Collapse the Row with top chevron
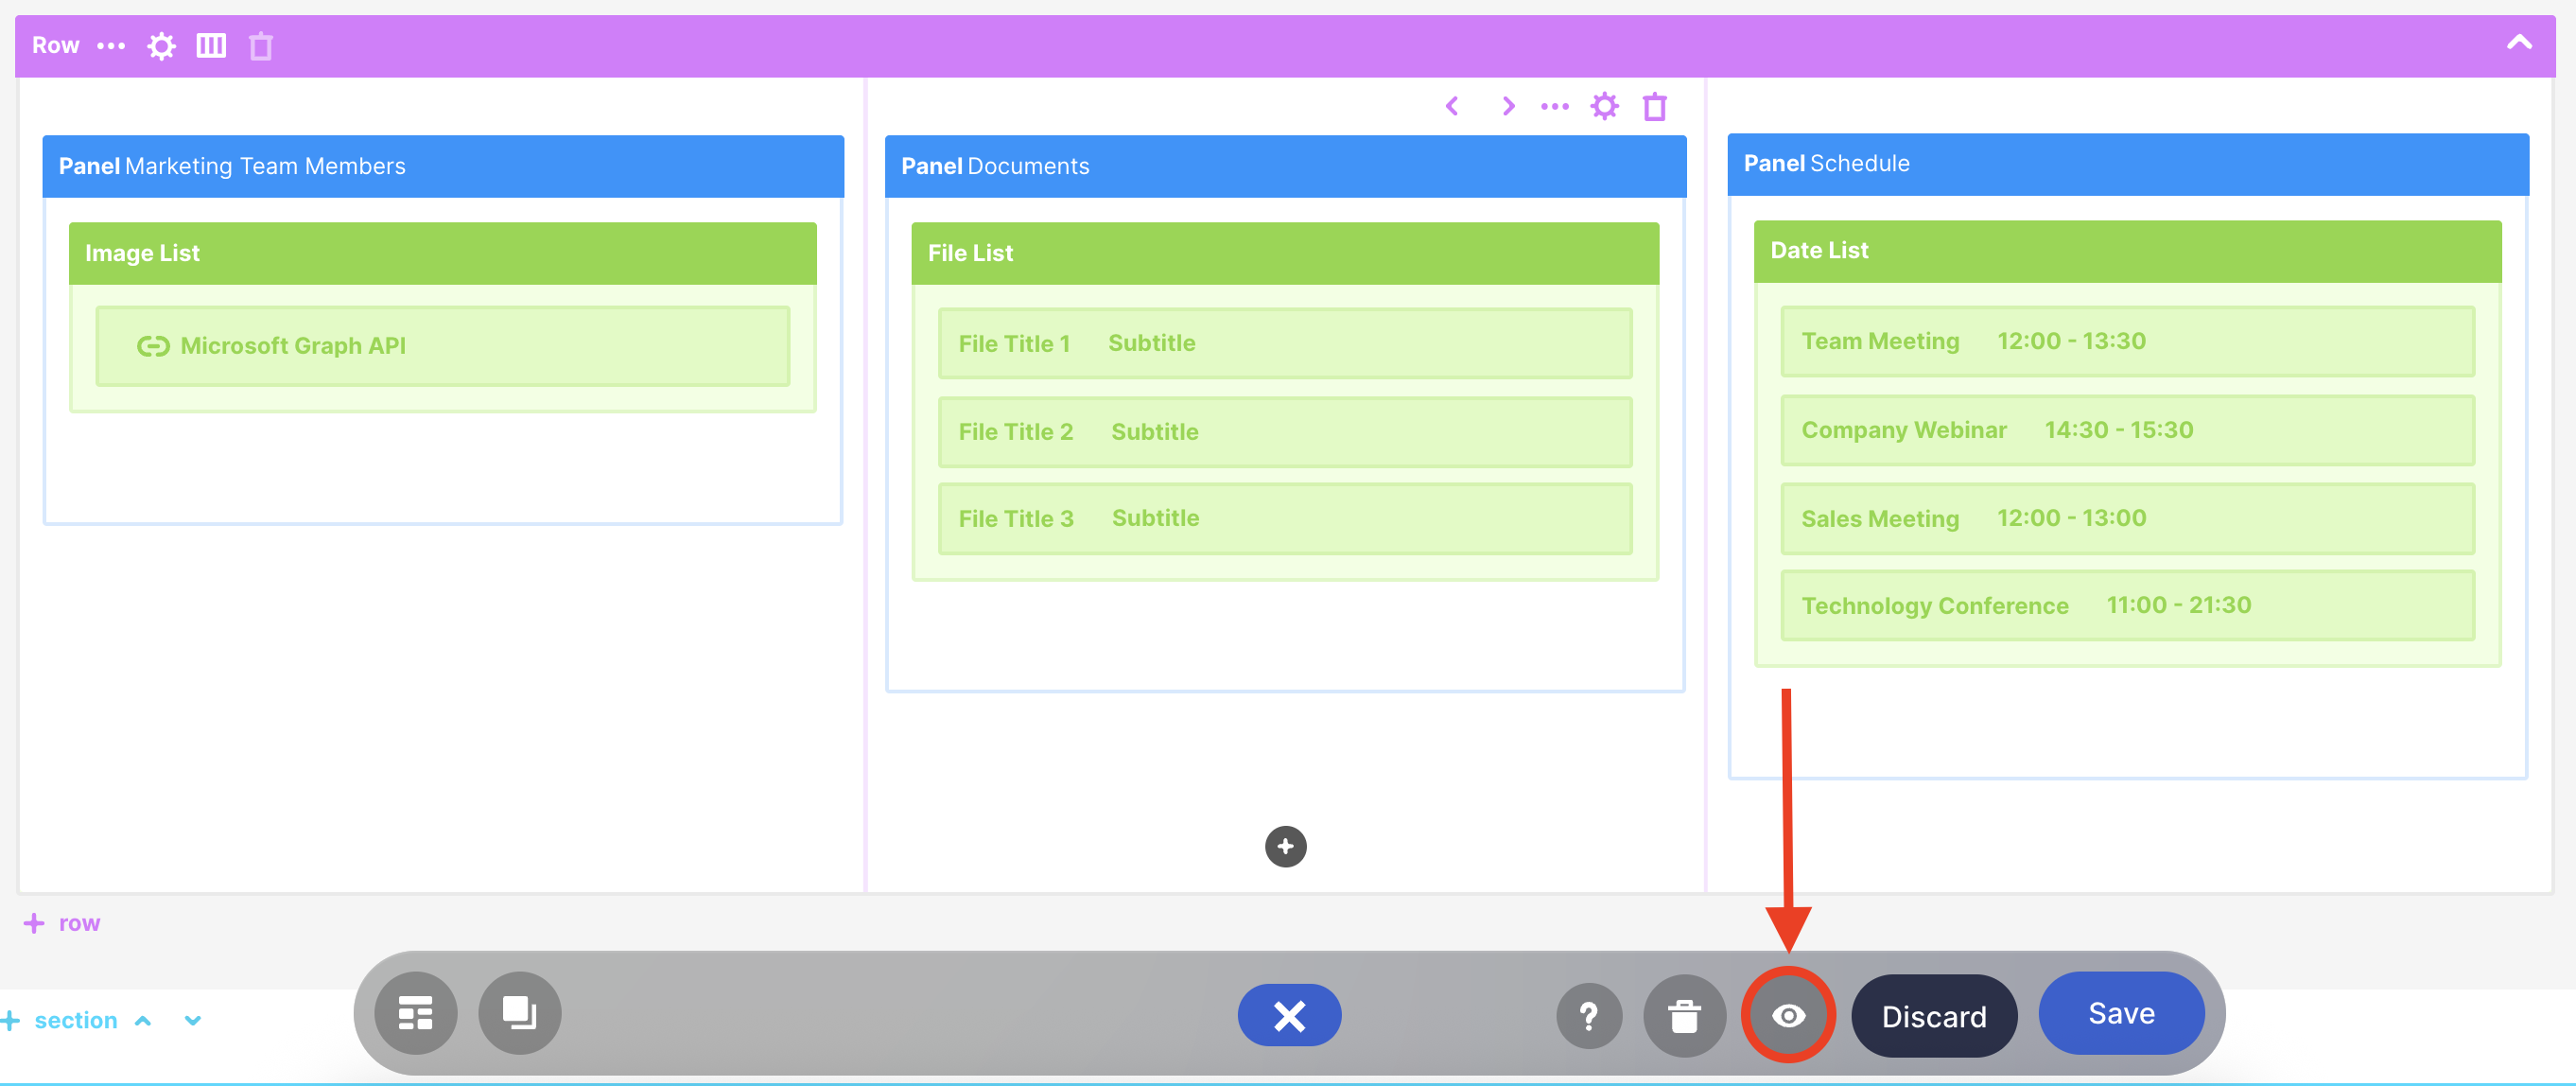 click(x=2519, y=43)
